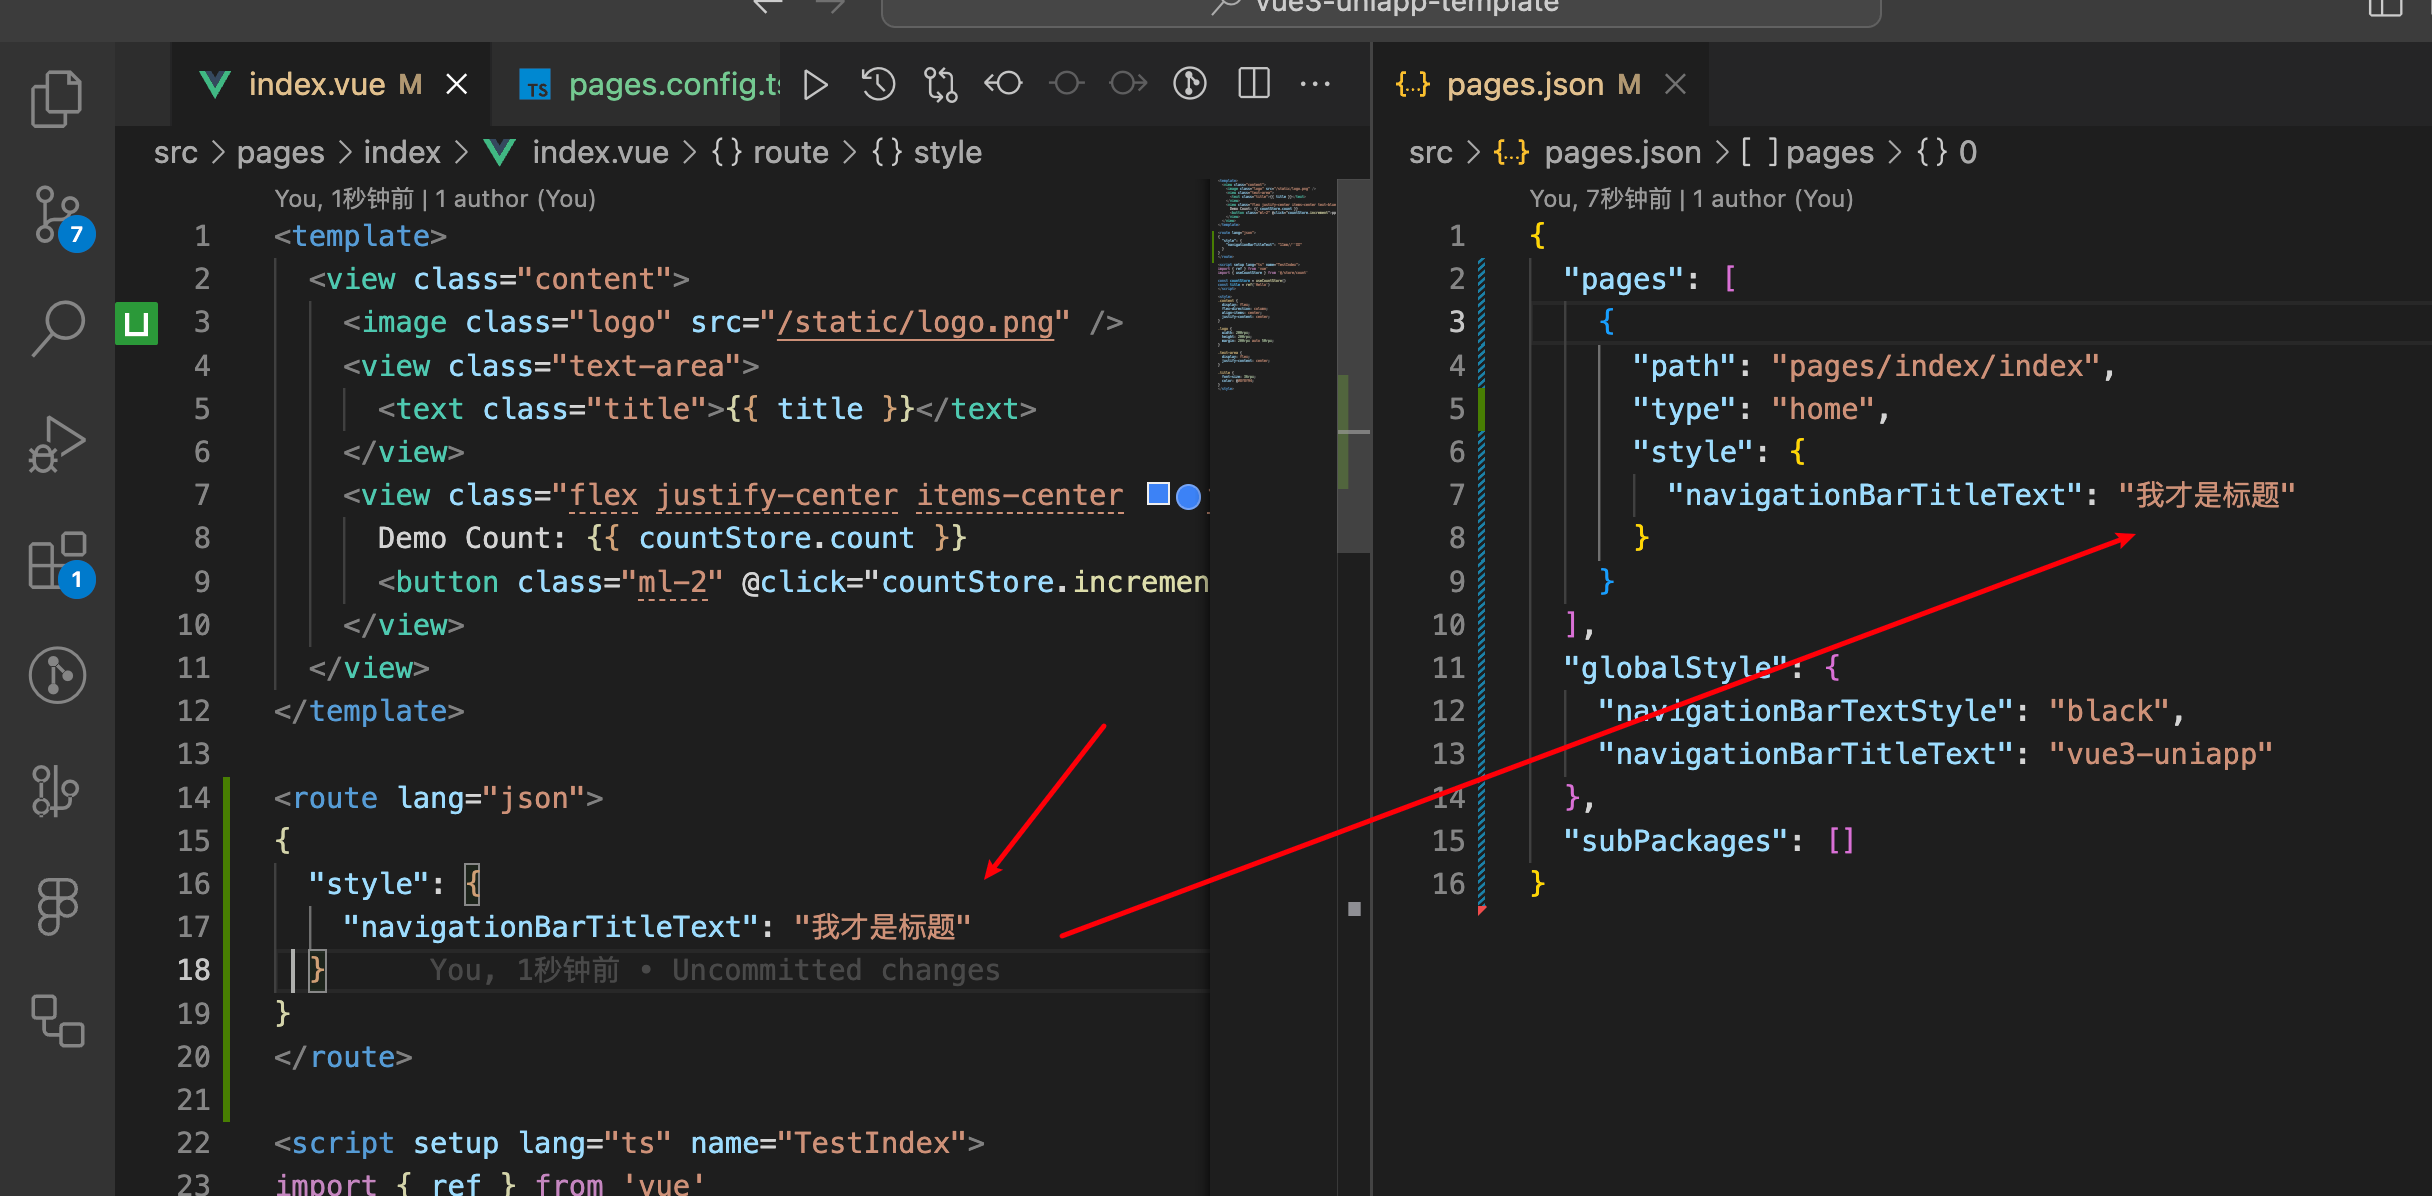This screenshot has height=1196, width=2432.
Task: Open the GitLens commit graph icon
Action: point(1189,84)
